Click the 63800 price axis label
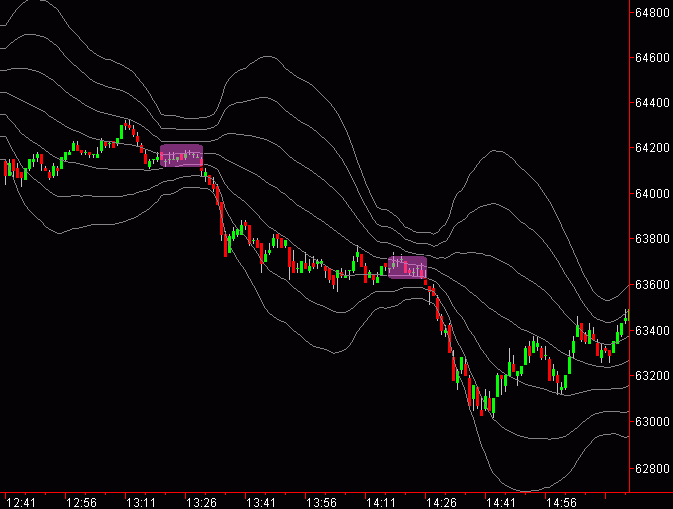The width and height of the screenshot is (673, 509). click(x=652, y=239)
